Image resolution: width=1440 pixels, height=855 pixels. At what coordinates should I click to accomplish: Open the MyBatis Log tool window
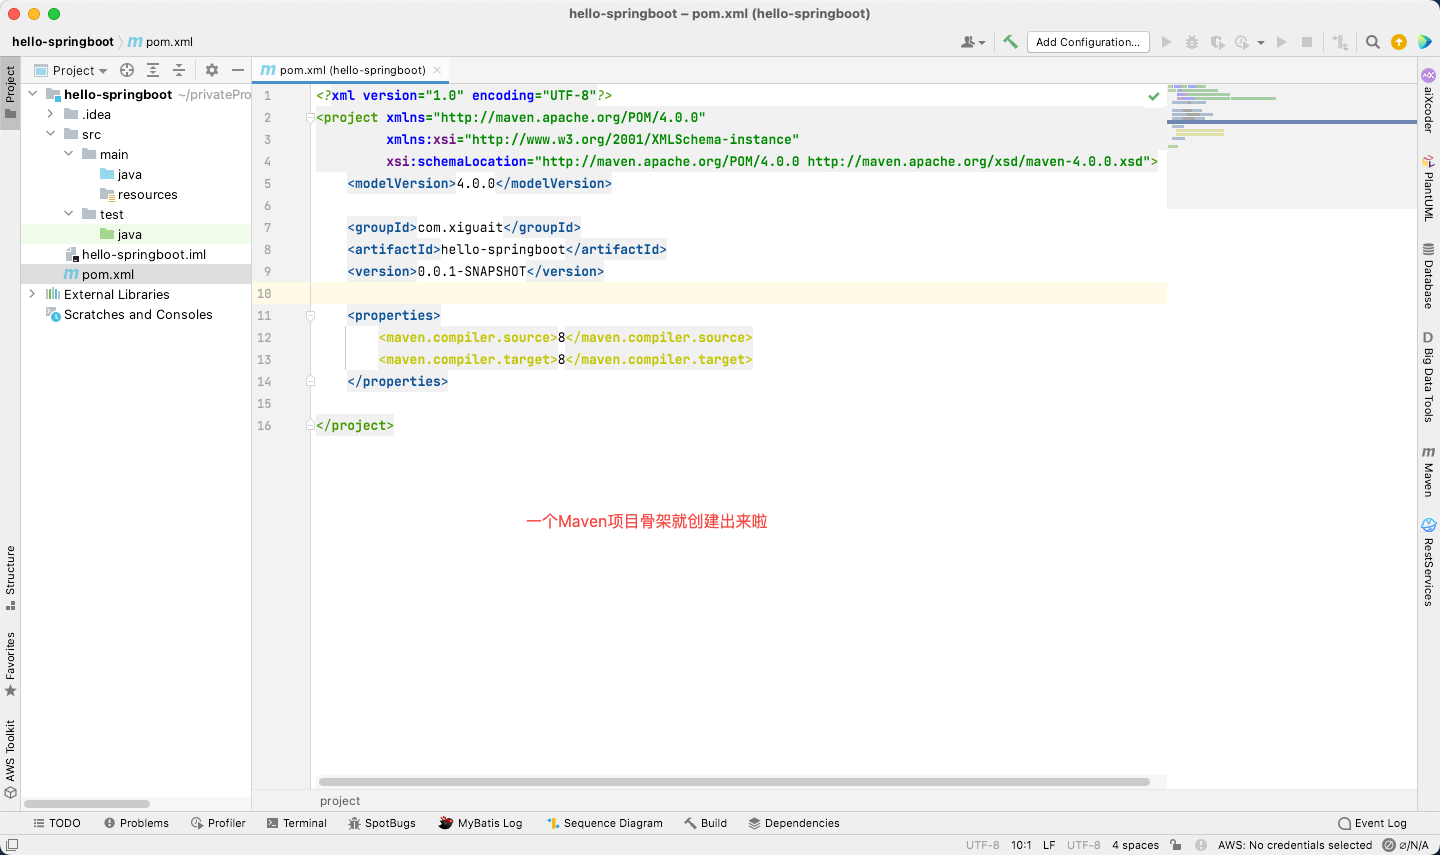(480, 823)
